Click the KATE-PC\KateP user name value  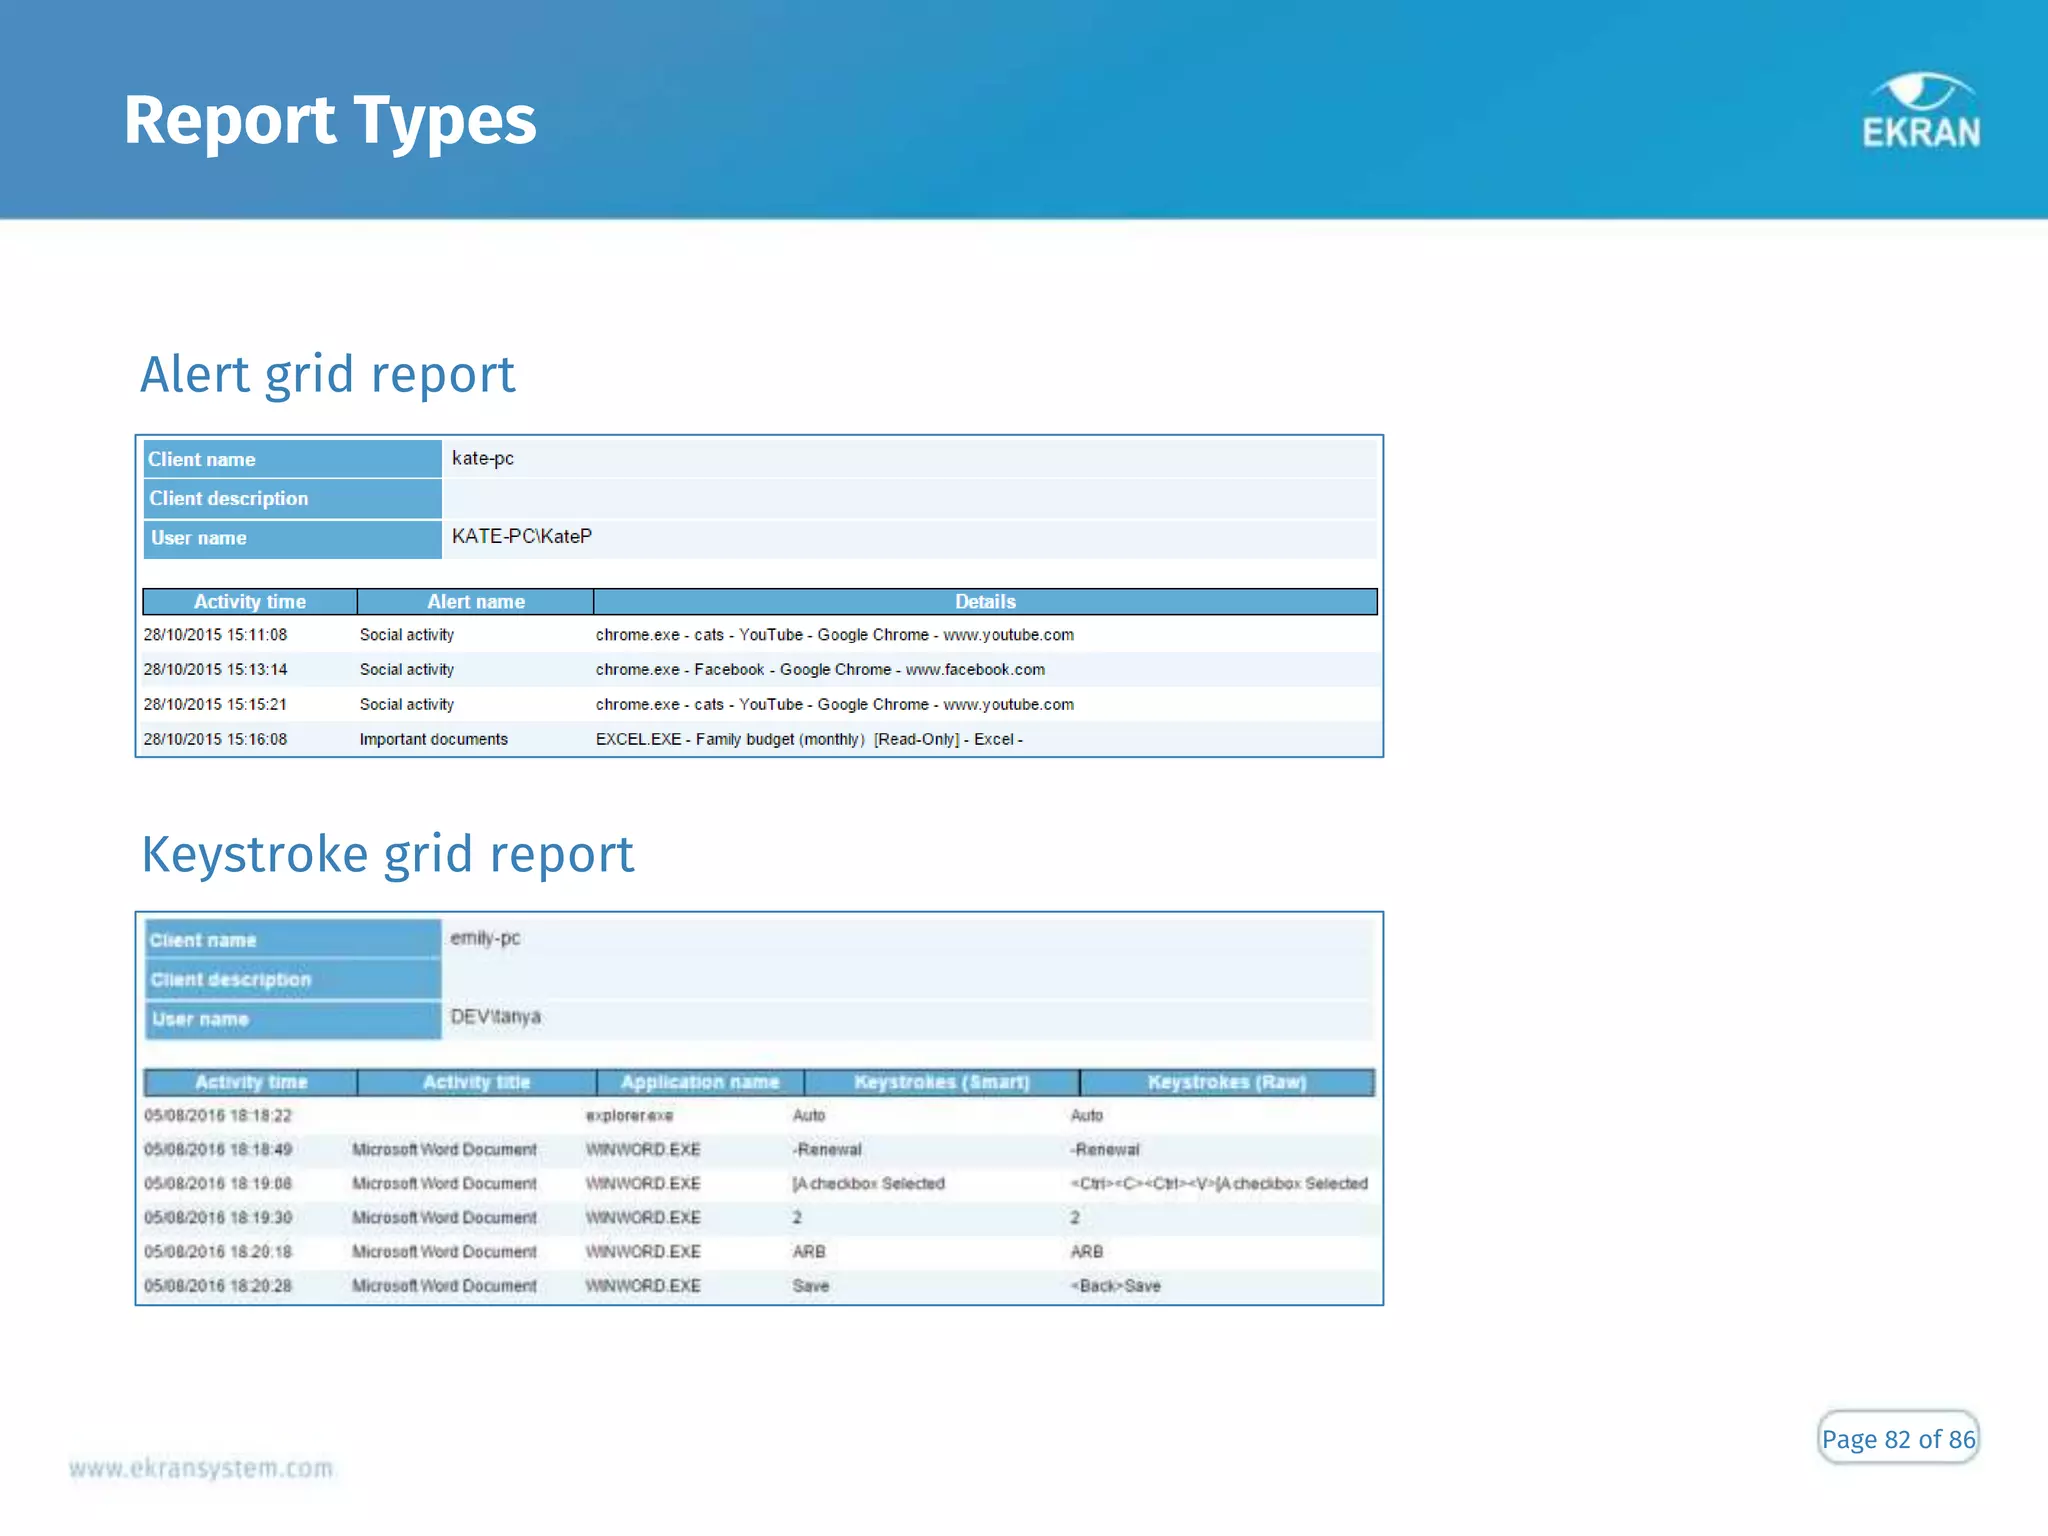pyautogui.click(x=522, y=536)
